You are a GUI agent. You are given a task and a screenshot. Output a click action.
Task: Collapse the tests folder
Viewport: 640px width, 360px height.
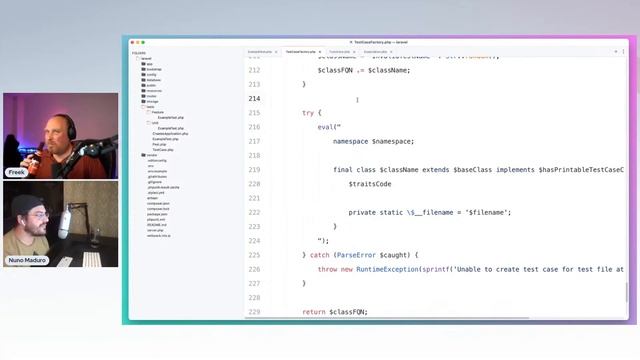click(148, 107)
